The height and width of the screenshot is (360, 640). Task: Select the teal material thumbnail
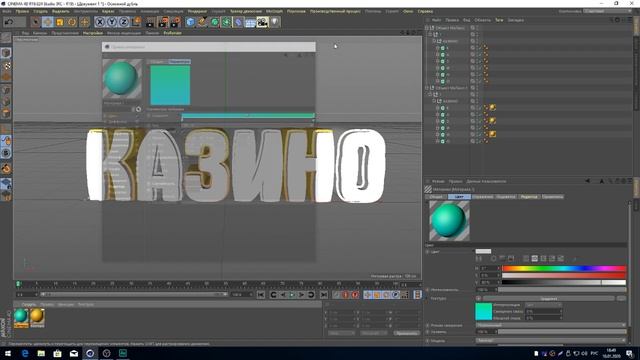21,317
